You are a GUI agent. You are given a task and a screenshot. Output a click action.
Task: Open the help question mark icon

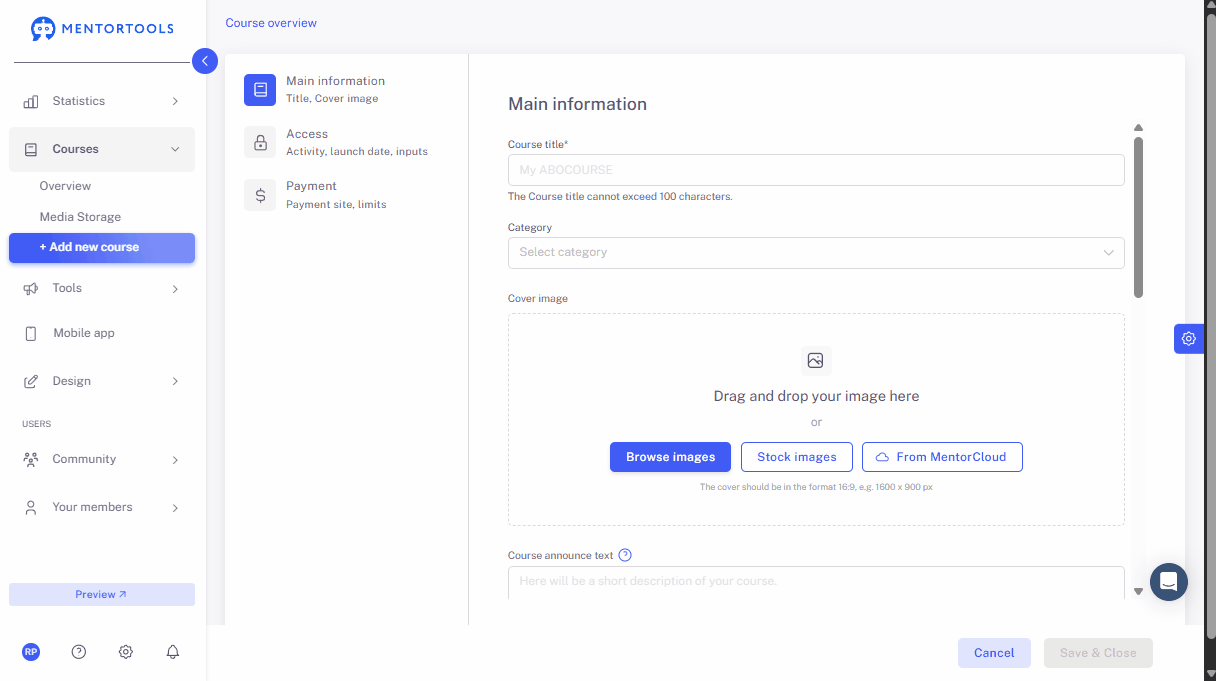point(79,652)
